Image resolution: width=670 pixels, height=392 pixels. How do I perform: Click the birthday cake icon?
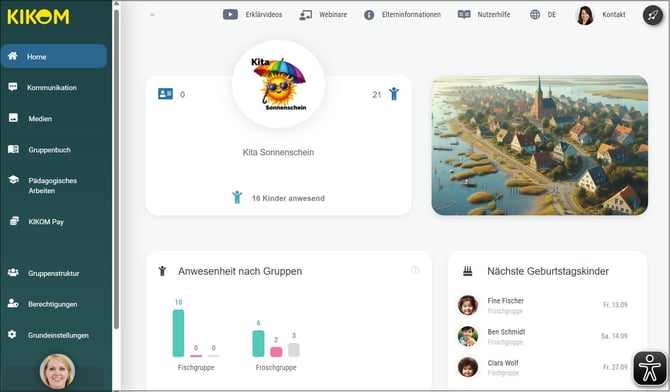(468, 271)
